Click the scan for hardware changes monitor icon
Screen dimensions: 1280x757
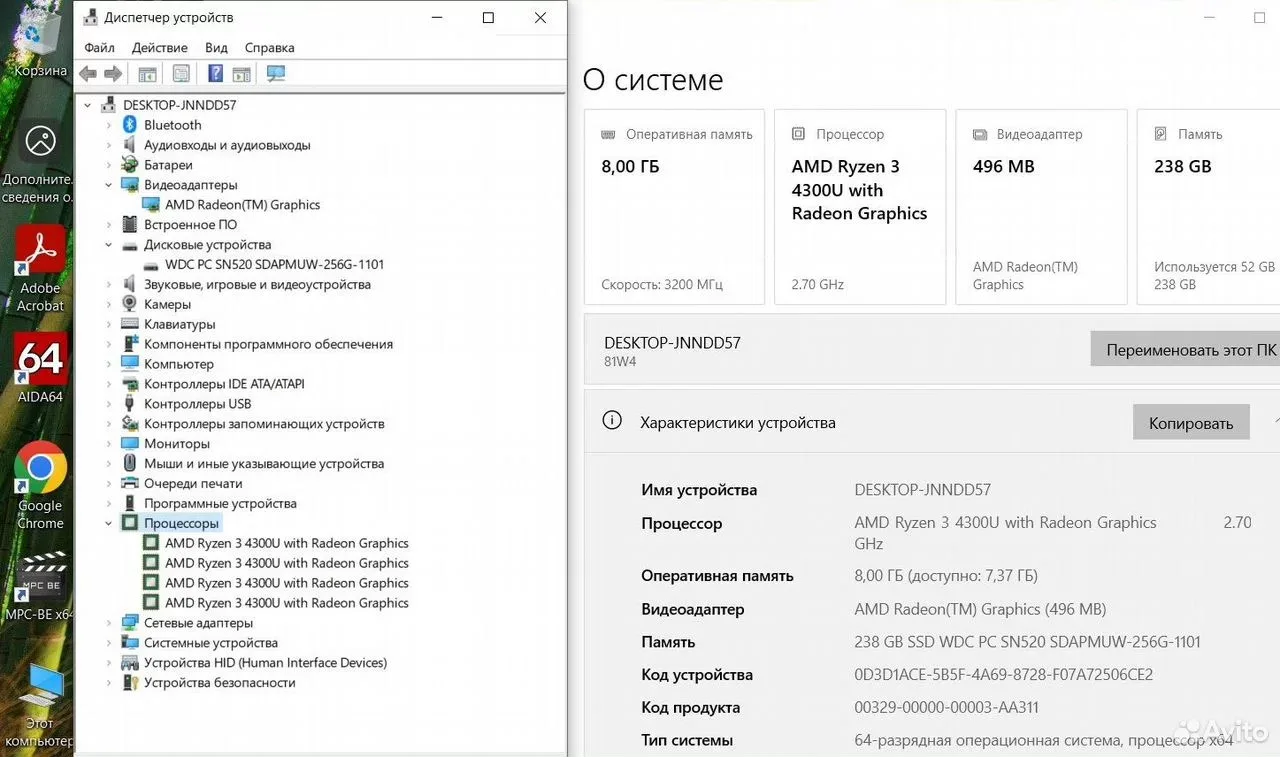point(276,74)
